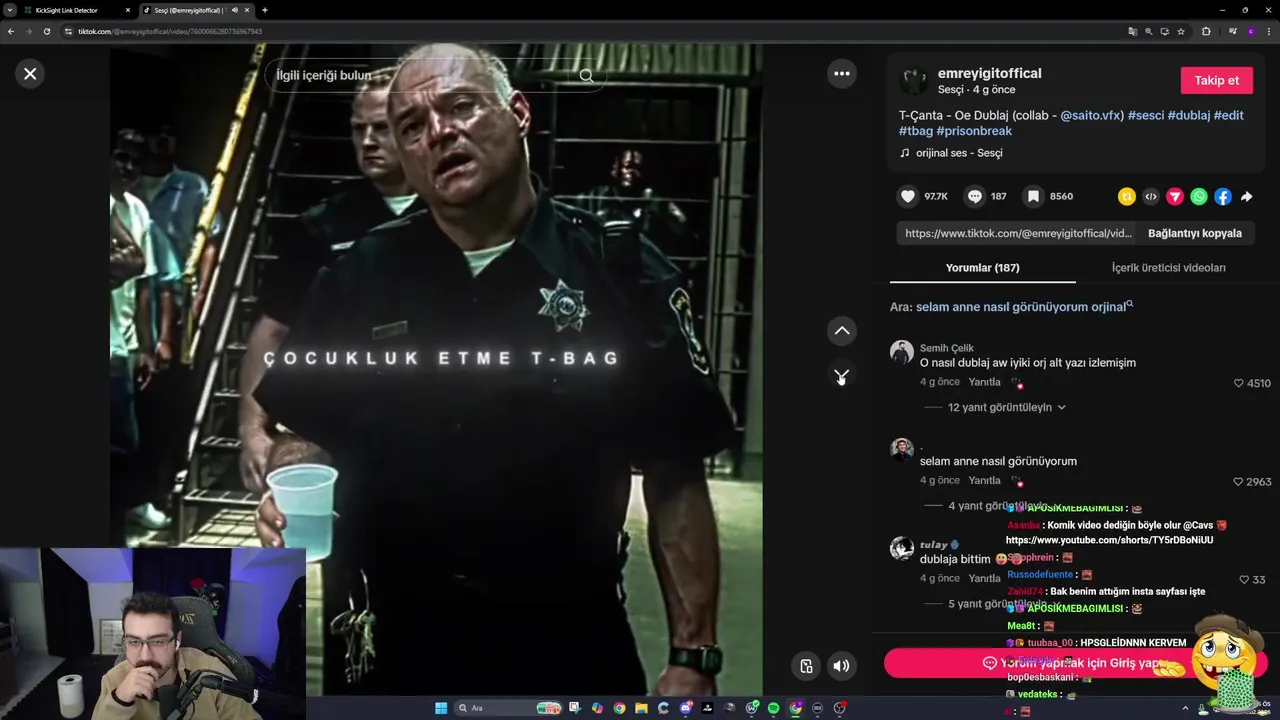Click the suggested search 'selam anne nasıl görünüyorum orjinal'
The image size is (1280, 720).
(1023, 307)
